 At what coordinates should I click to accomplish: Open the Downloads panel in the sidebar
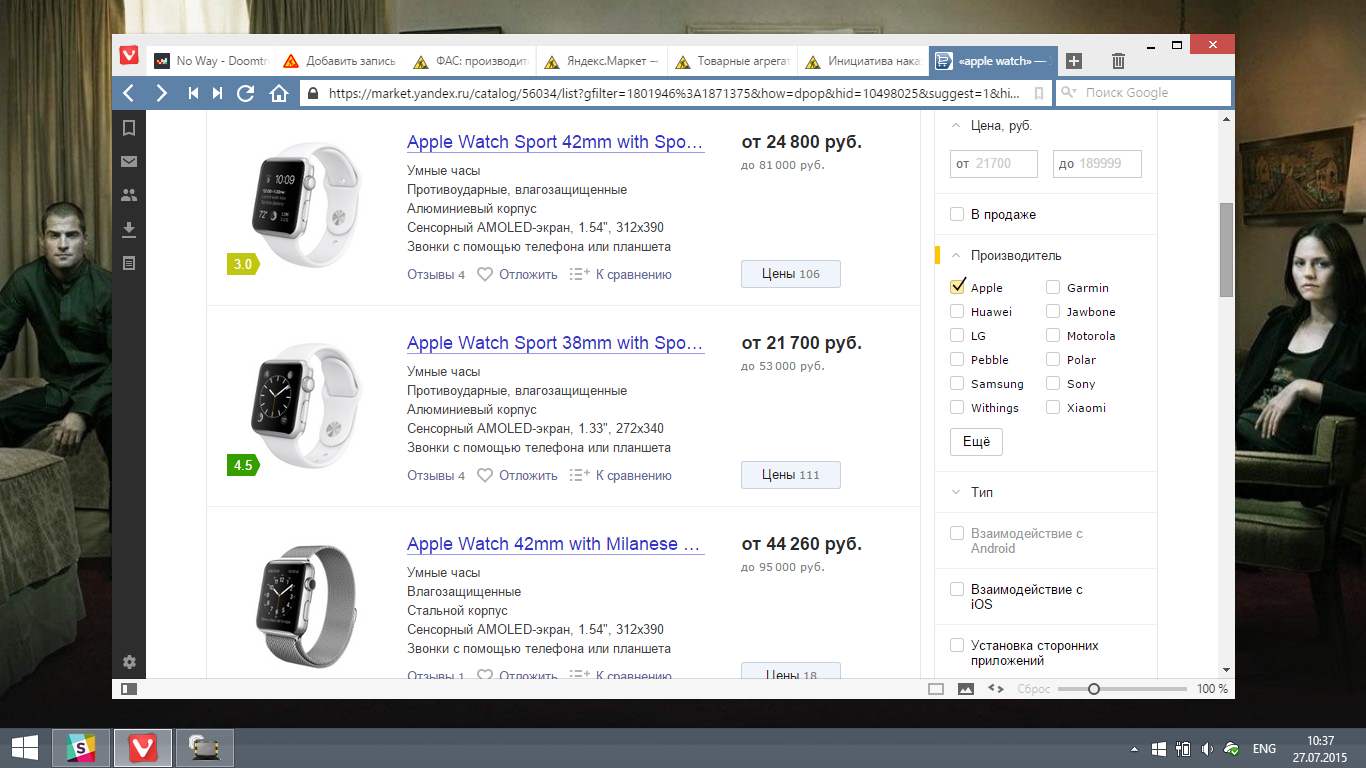coord(128,228)
